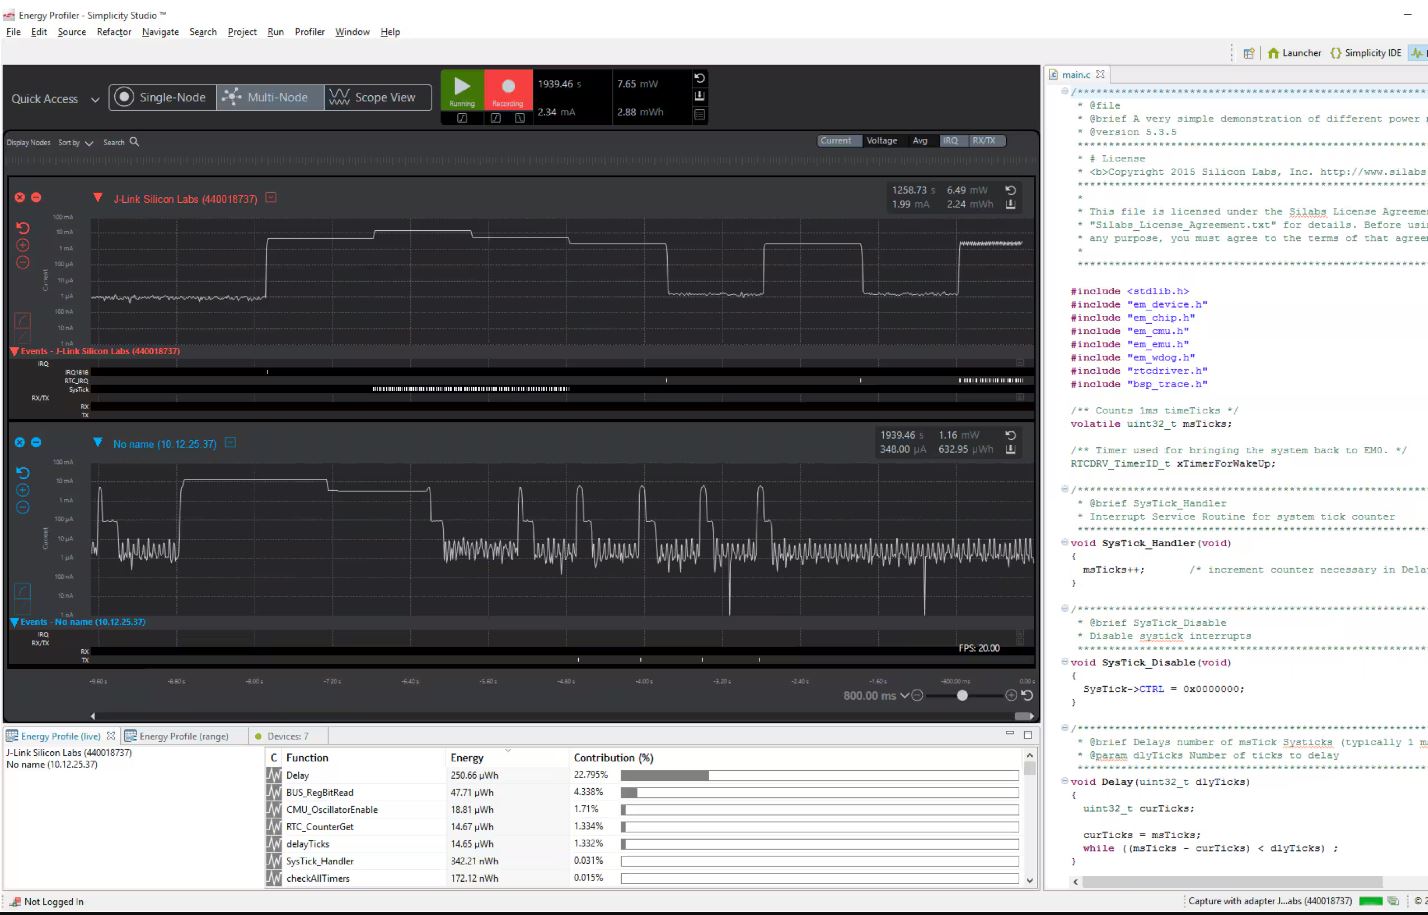Image resolution: width=1428 pixels, height=915 pixels.
Task: Collapse the No name events section
Action: click(x=14, y=622)
